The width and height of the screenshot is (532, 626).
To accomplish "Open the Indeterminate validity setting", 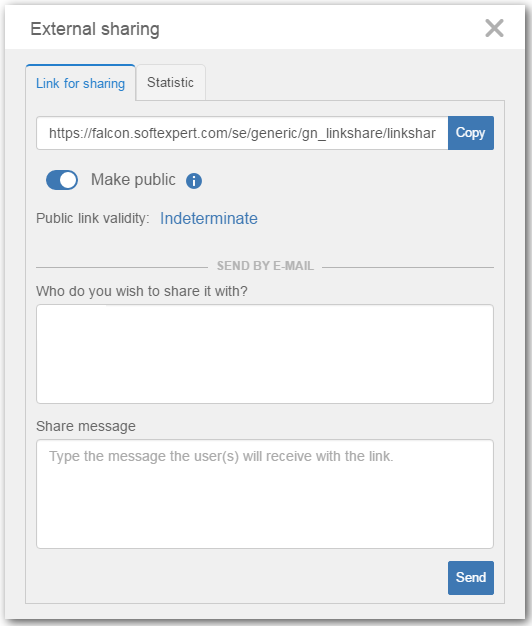I will (x=209, y=218).
